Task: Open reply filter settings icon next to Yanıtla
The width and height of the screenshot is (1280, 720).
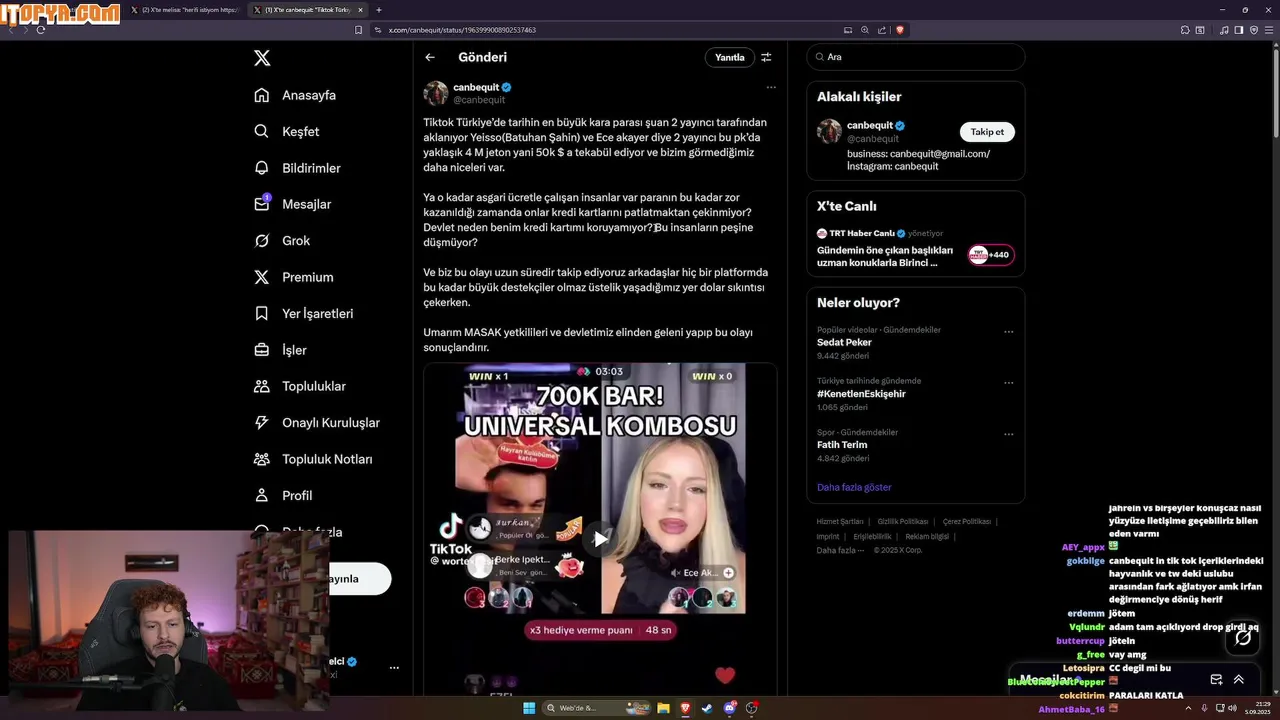Action: pos(766,57)
